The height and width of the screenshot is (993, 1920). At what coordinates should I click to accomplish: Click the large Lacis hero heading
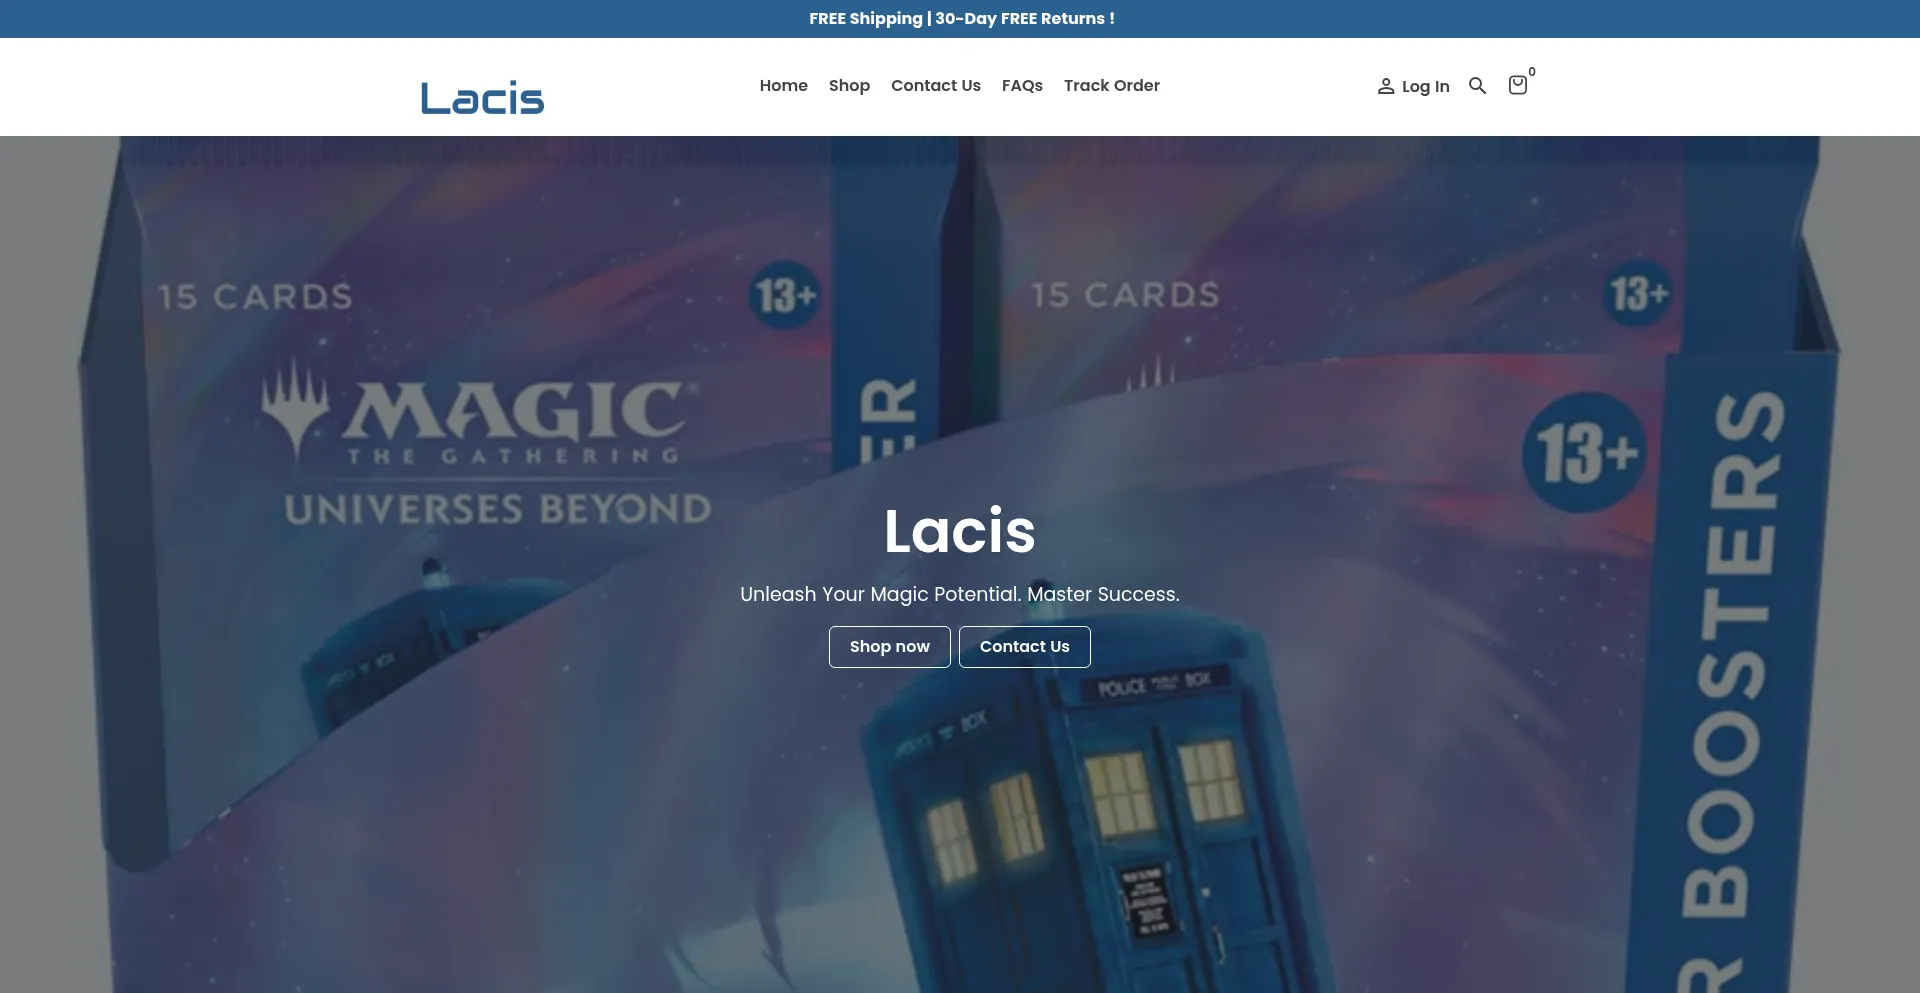point(960,530)
